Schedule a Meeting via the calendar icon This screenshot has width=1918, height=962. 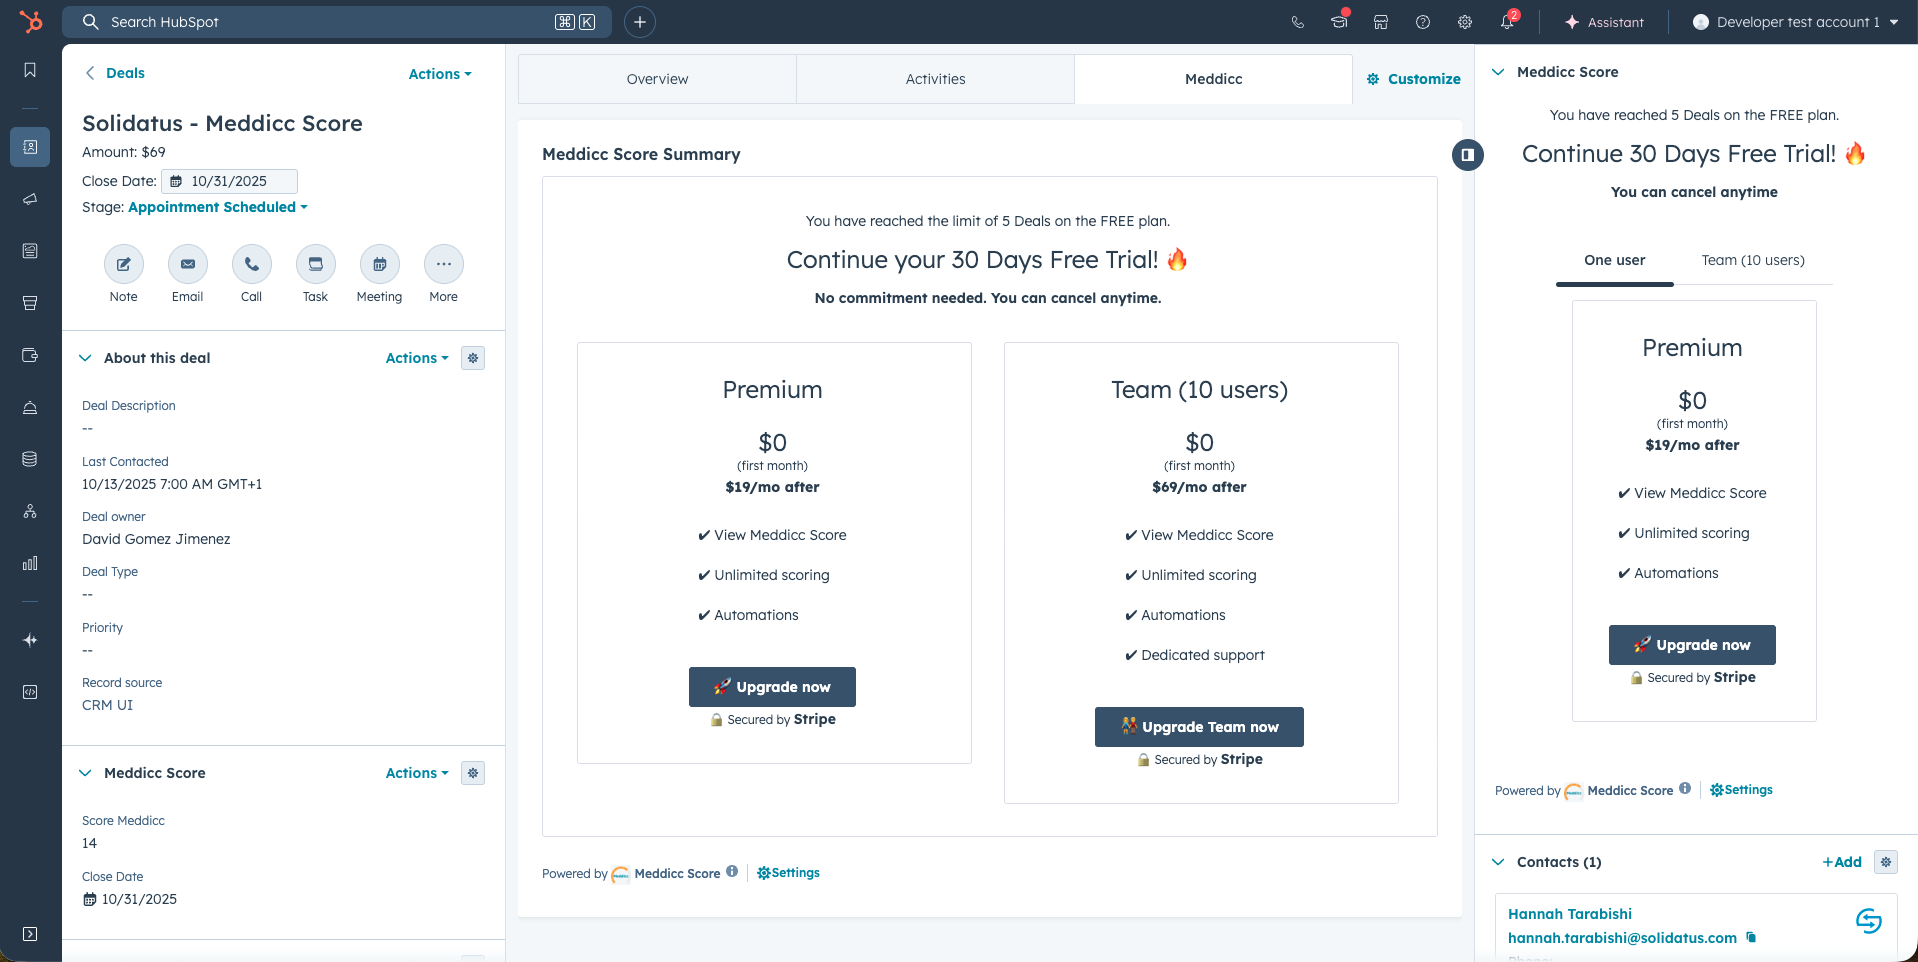(x=379, y=265)
